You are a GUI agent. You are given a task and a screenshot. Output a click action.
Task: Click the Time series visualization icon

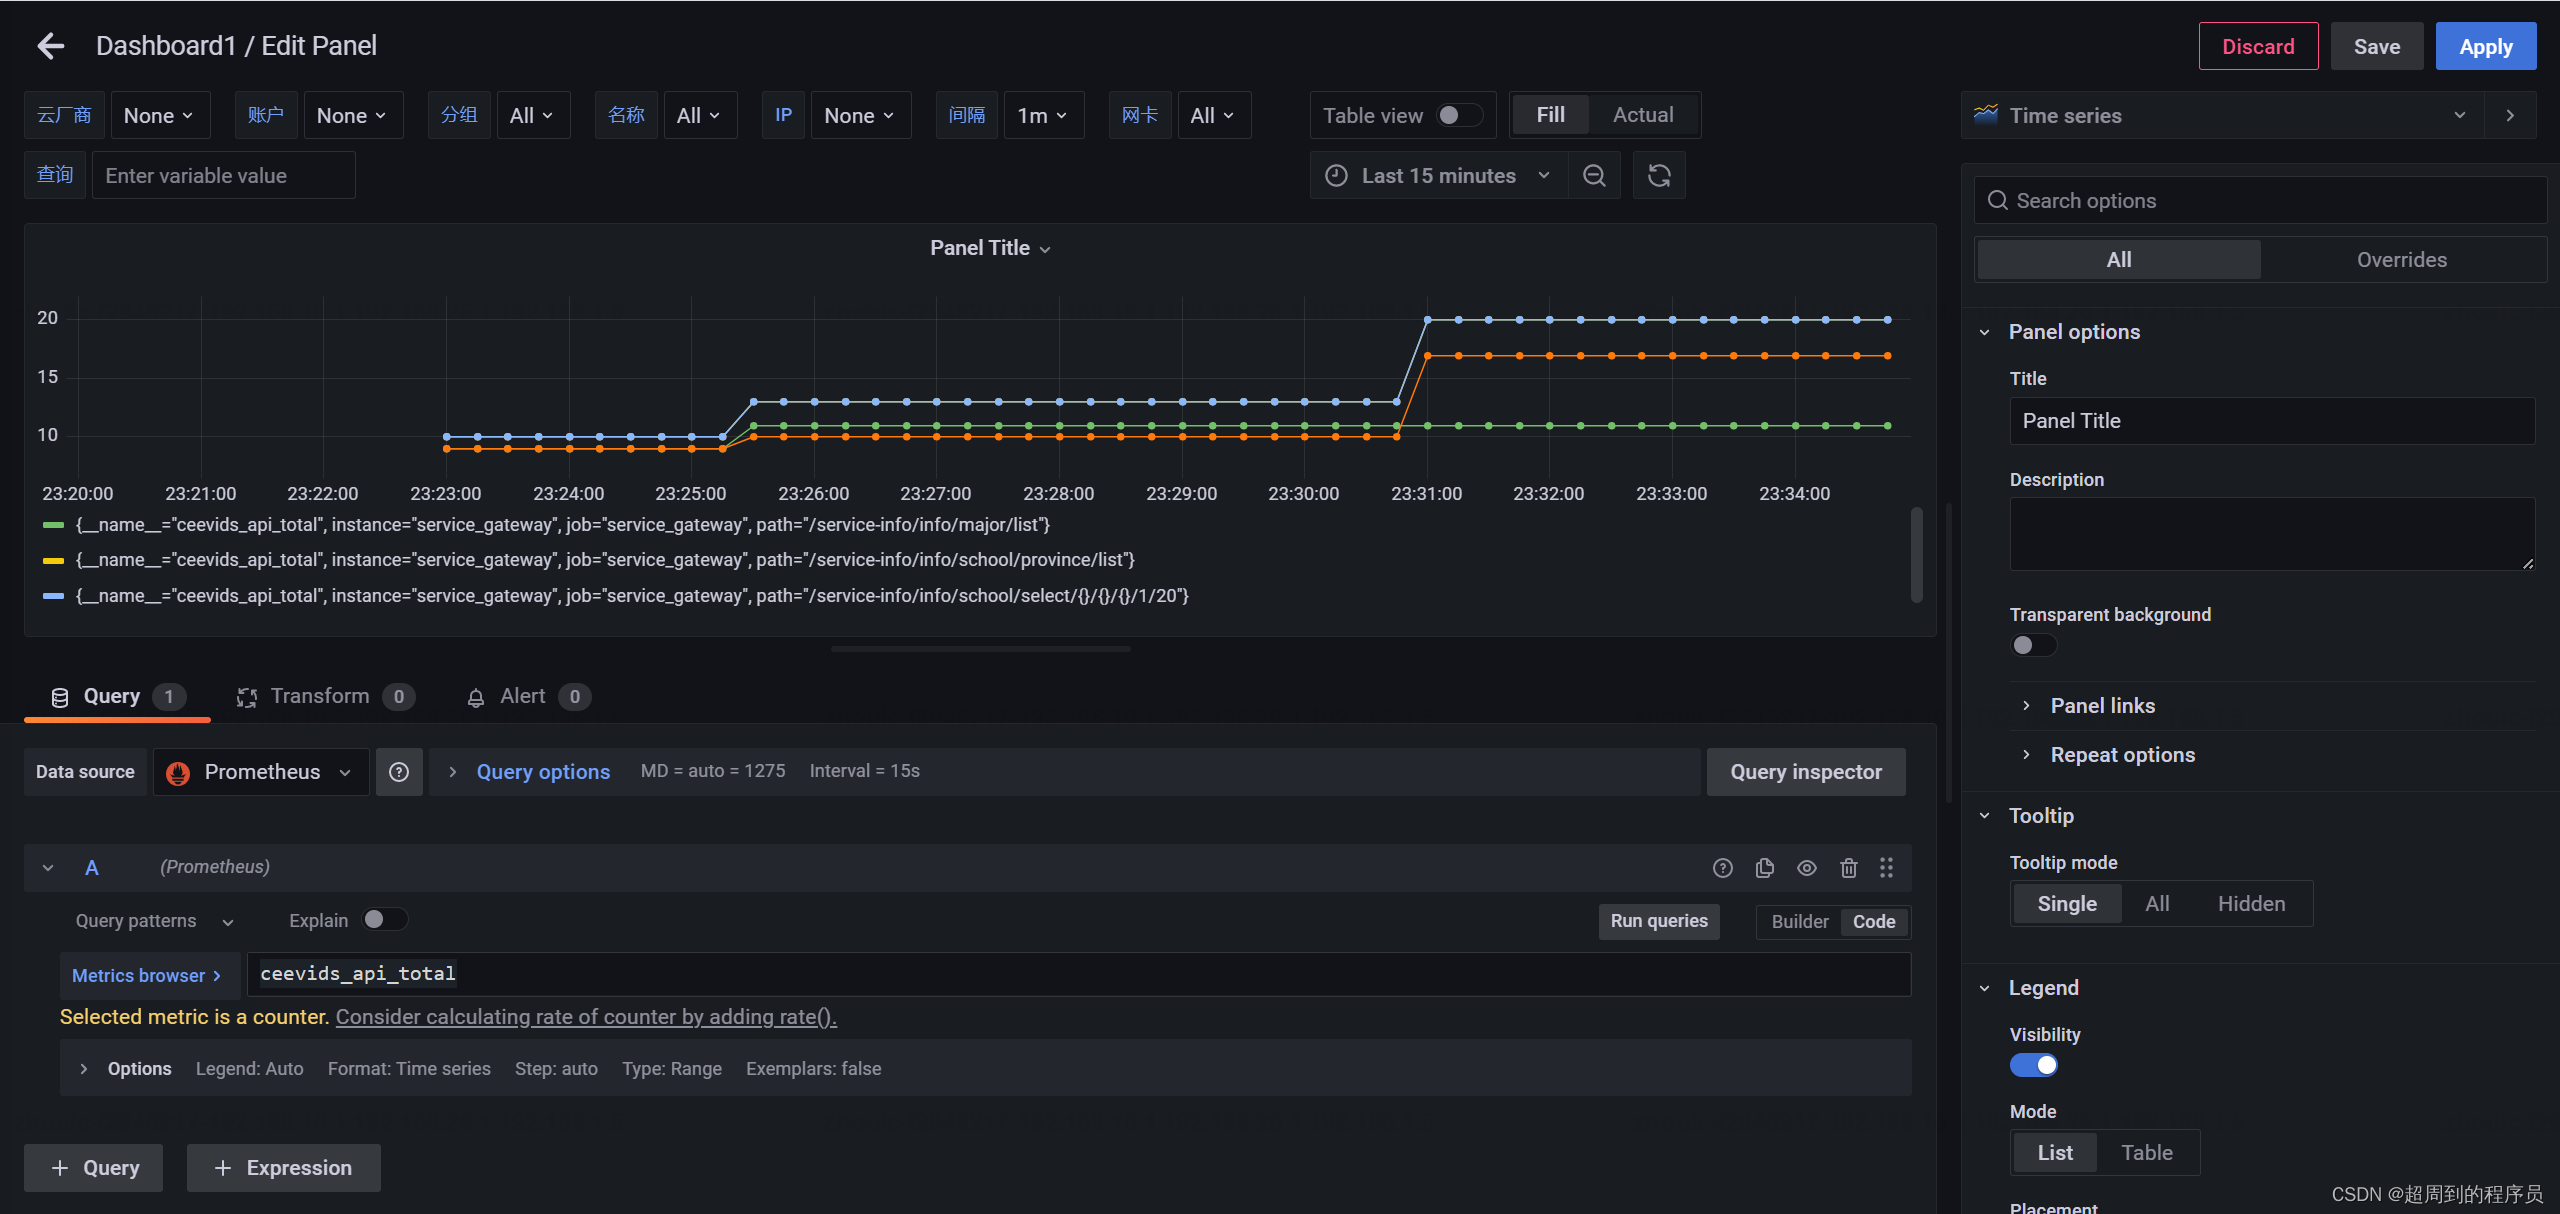1986,115
